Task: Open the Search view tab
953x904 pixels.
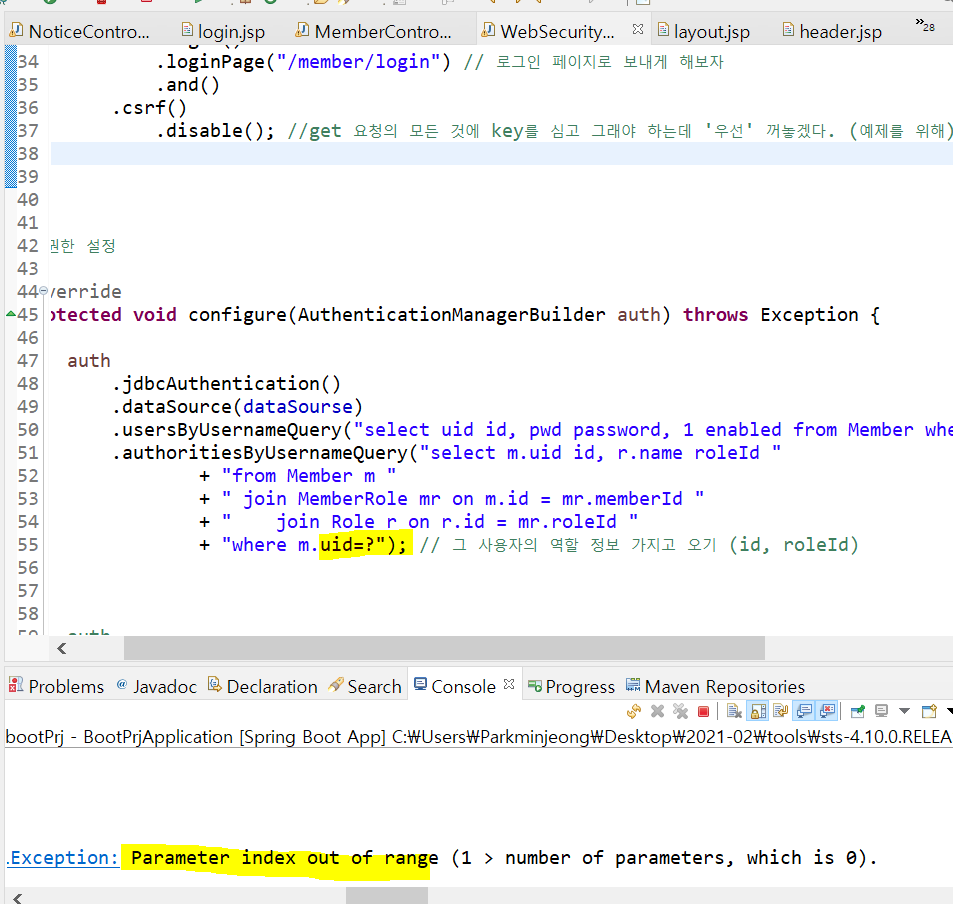Action: pos(374,686)
